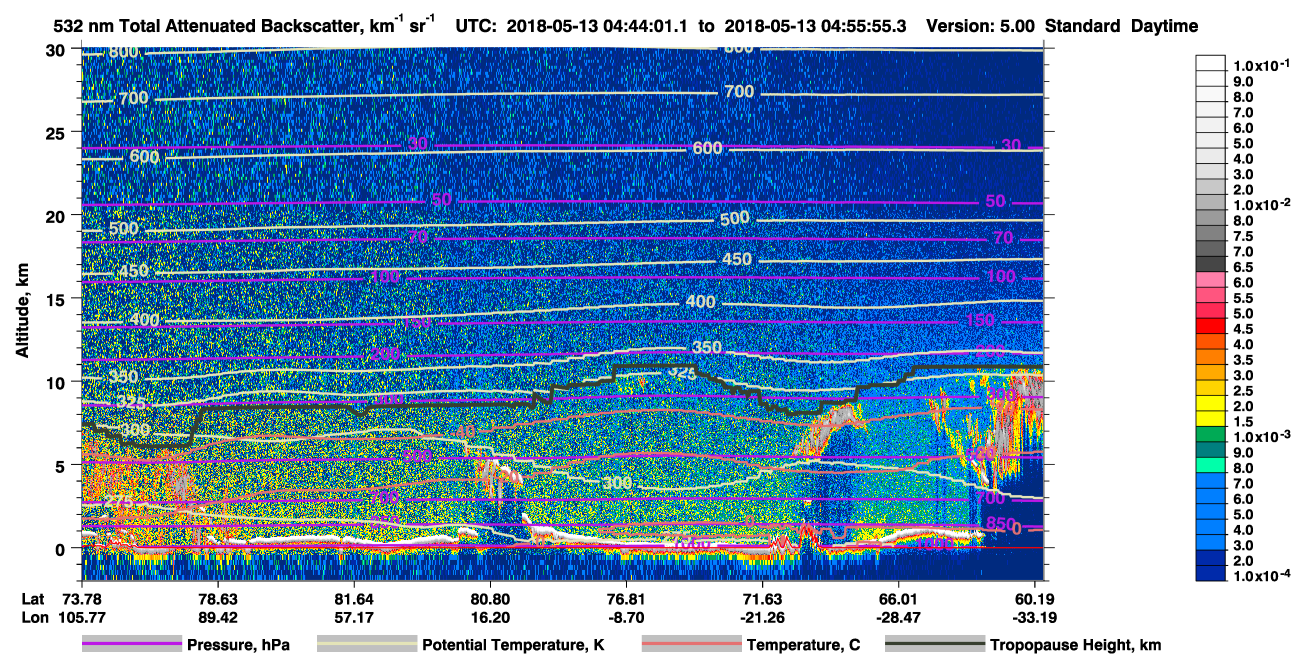Click the 'Pressure, hPa' legend label
Image resolution: width=1300 pixels, height=667 pixels.
(x=238, y=646)
